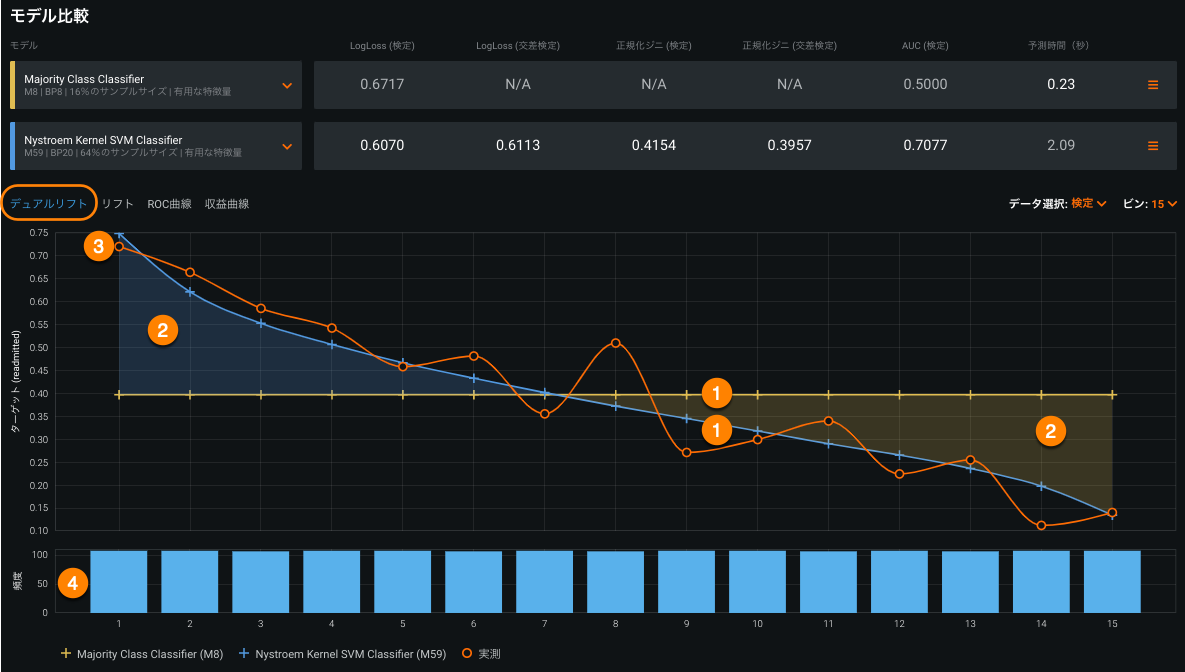This screenshot has width=1185, height=672.
Task: Click the 実測 data point peak at bin 8
Action: point(616,343)
